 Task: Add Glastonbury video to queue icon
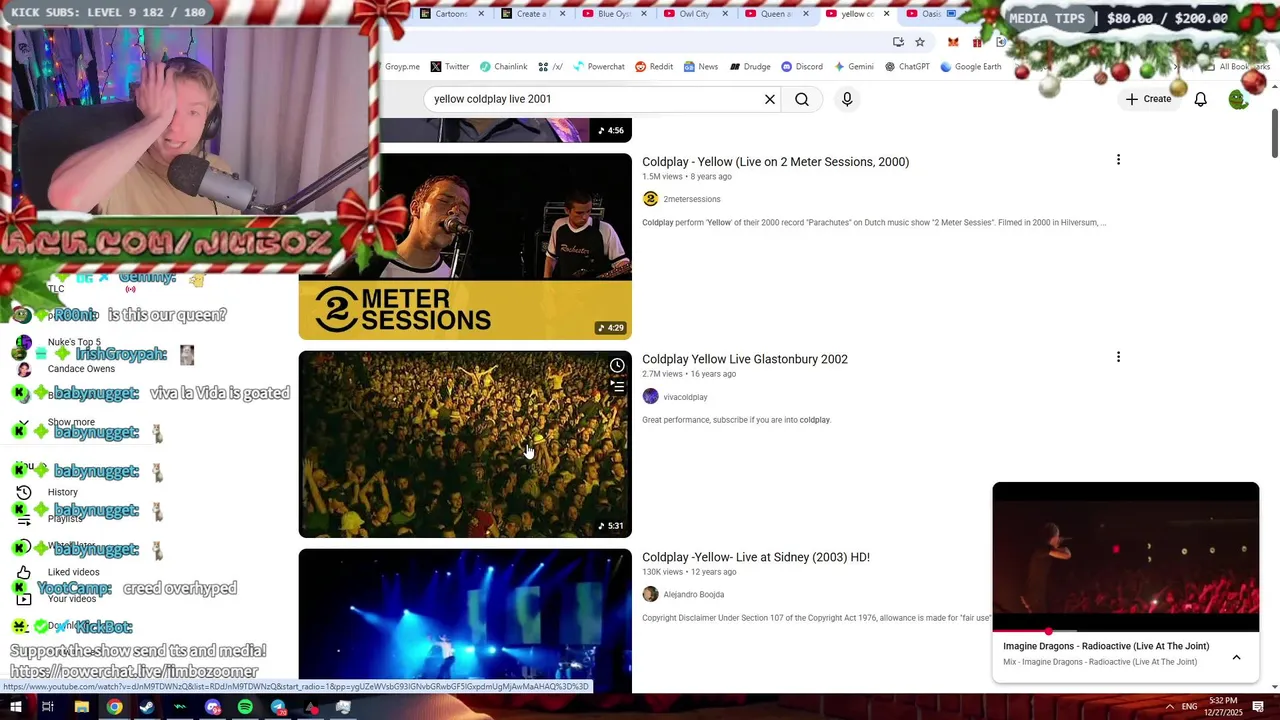(x=617, y=386)
